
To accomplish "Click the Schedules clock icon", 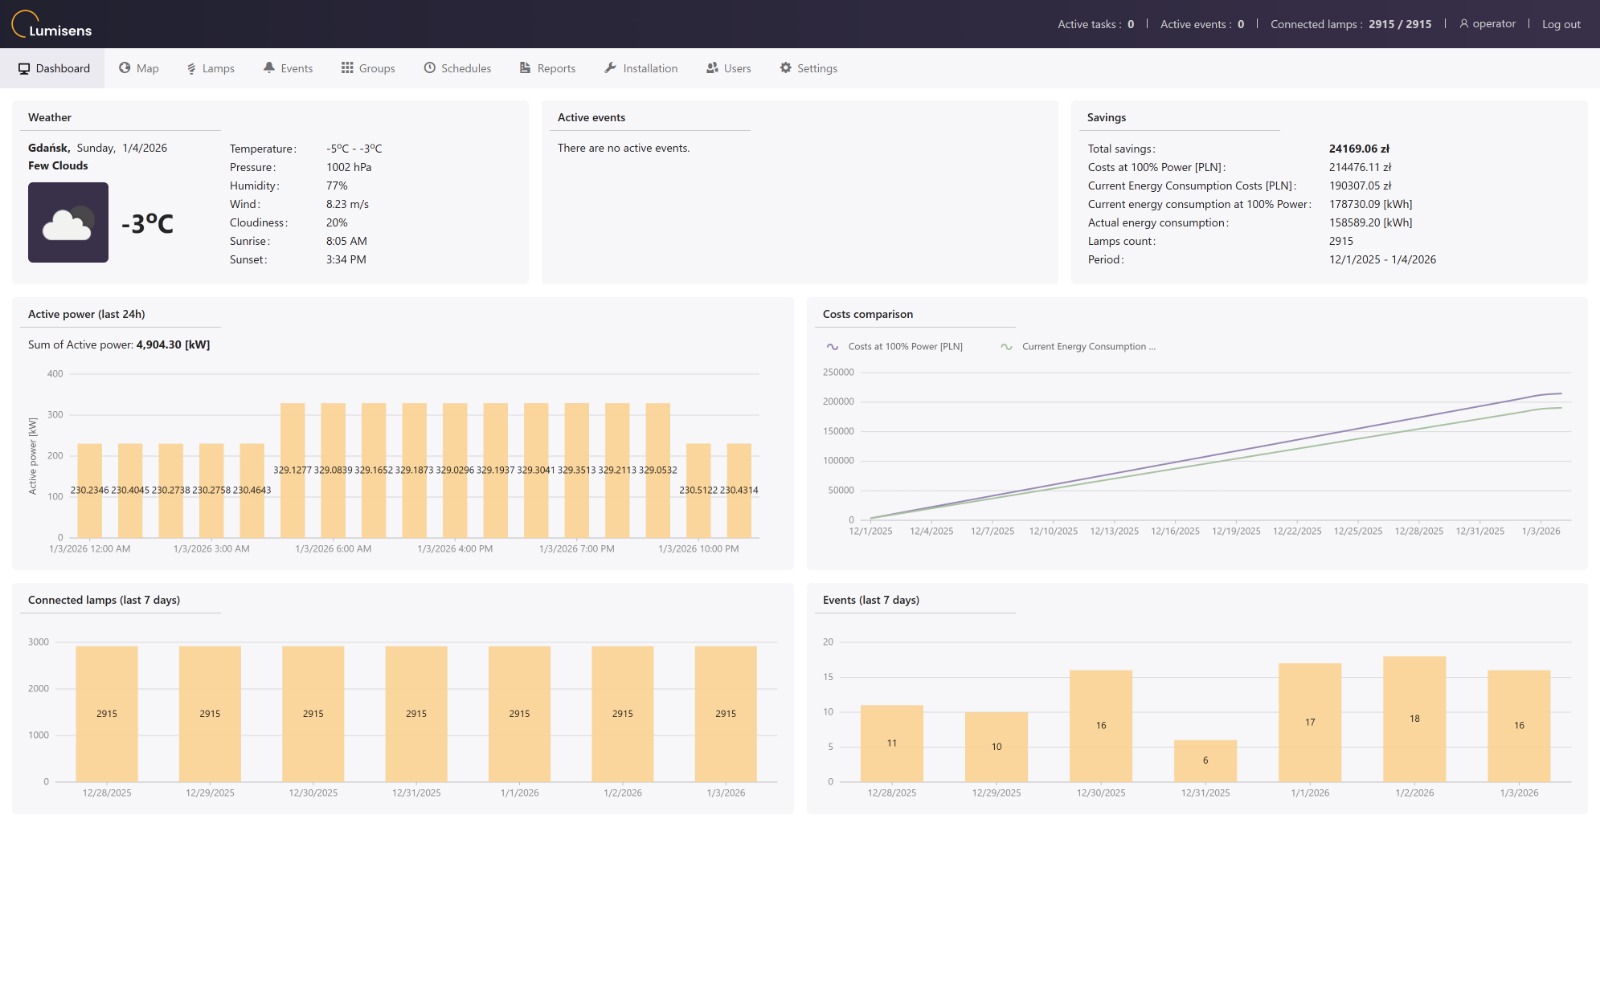I will coord(430,68).
